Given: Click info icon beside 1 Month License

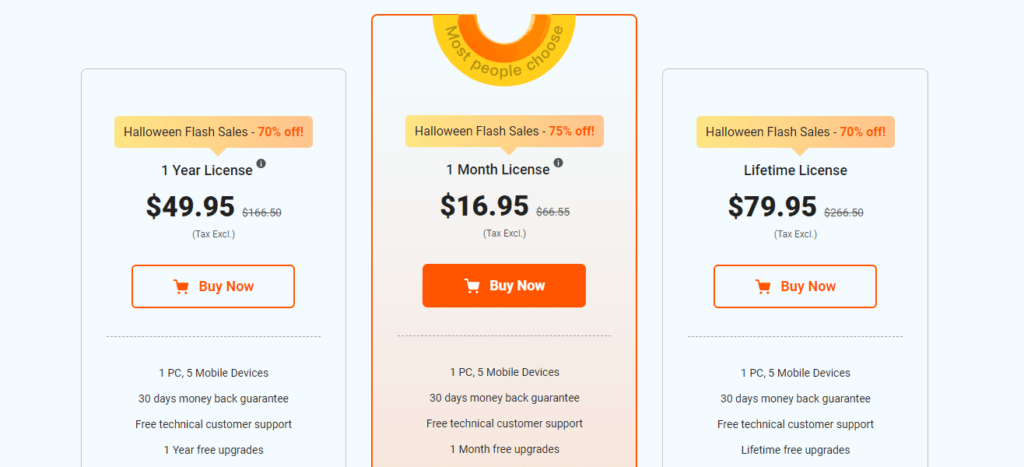Looking at the screenshot, I should (x=558, y=163).
